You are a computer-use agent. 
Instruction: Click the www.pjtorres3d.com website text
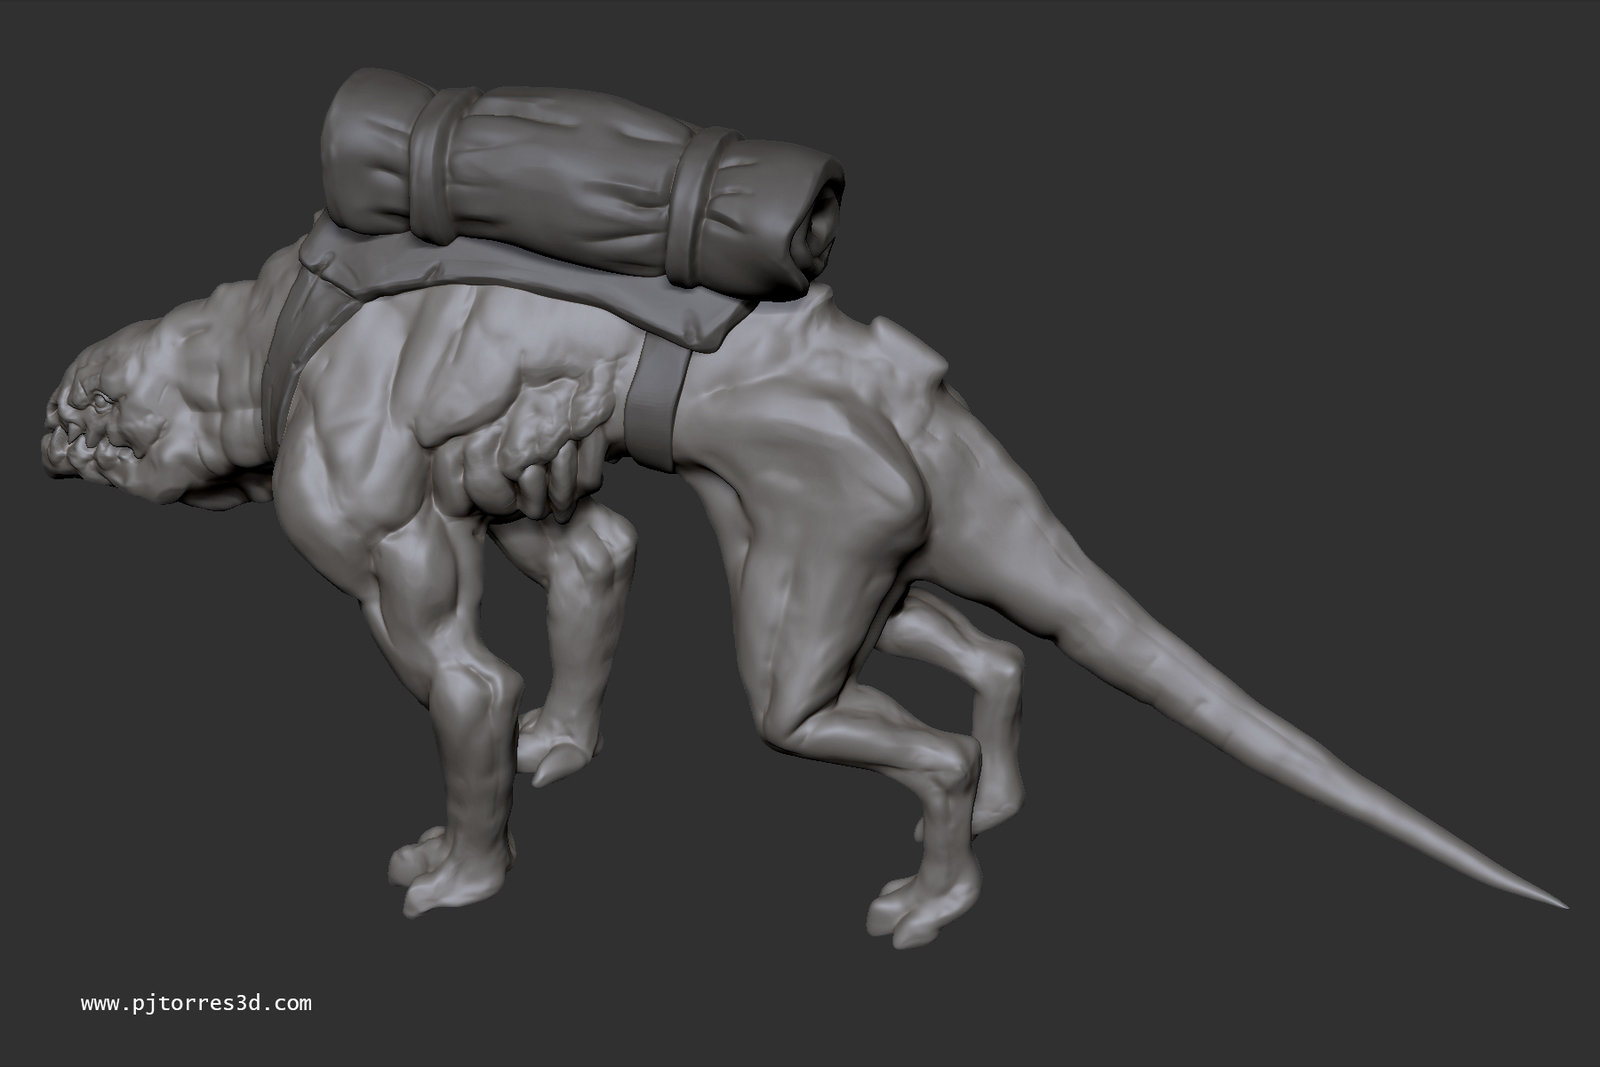click(196, 1003)
